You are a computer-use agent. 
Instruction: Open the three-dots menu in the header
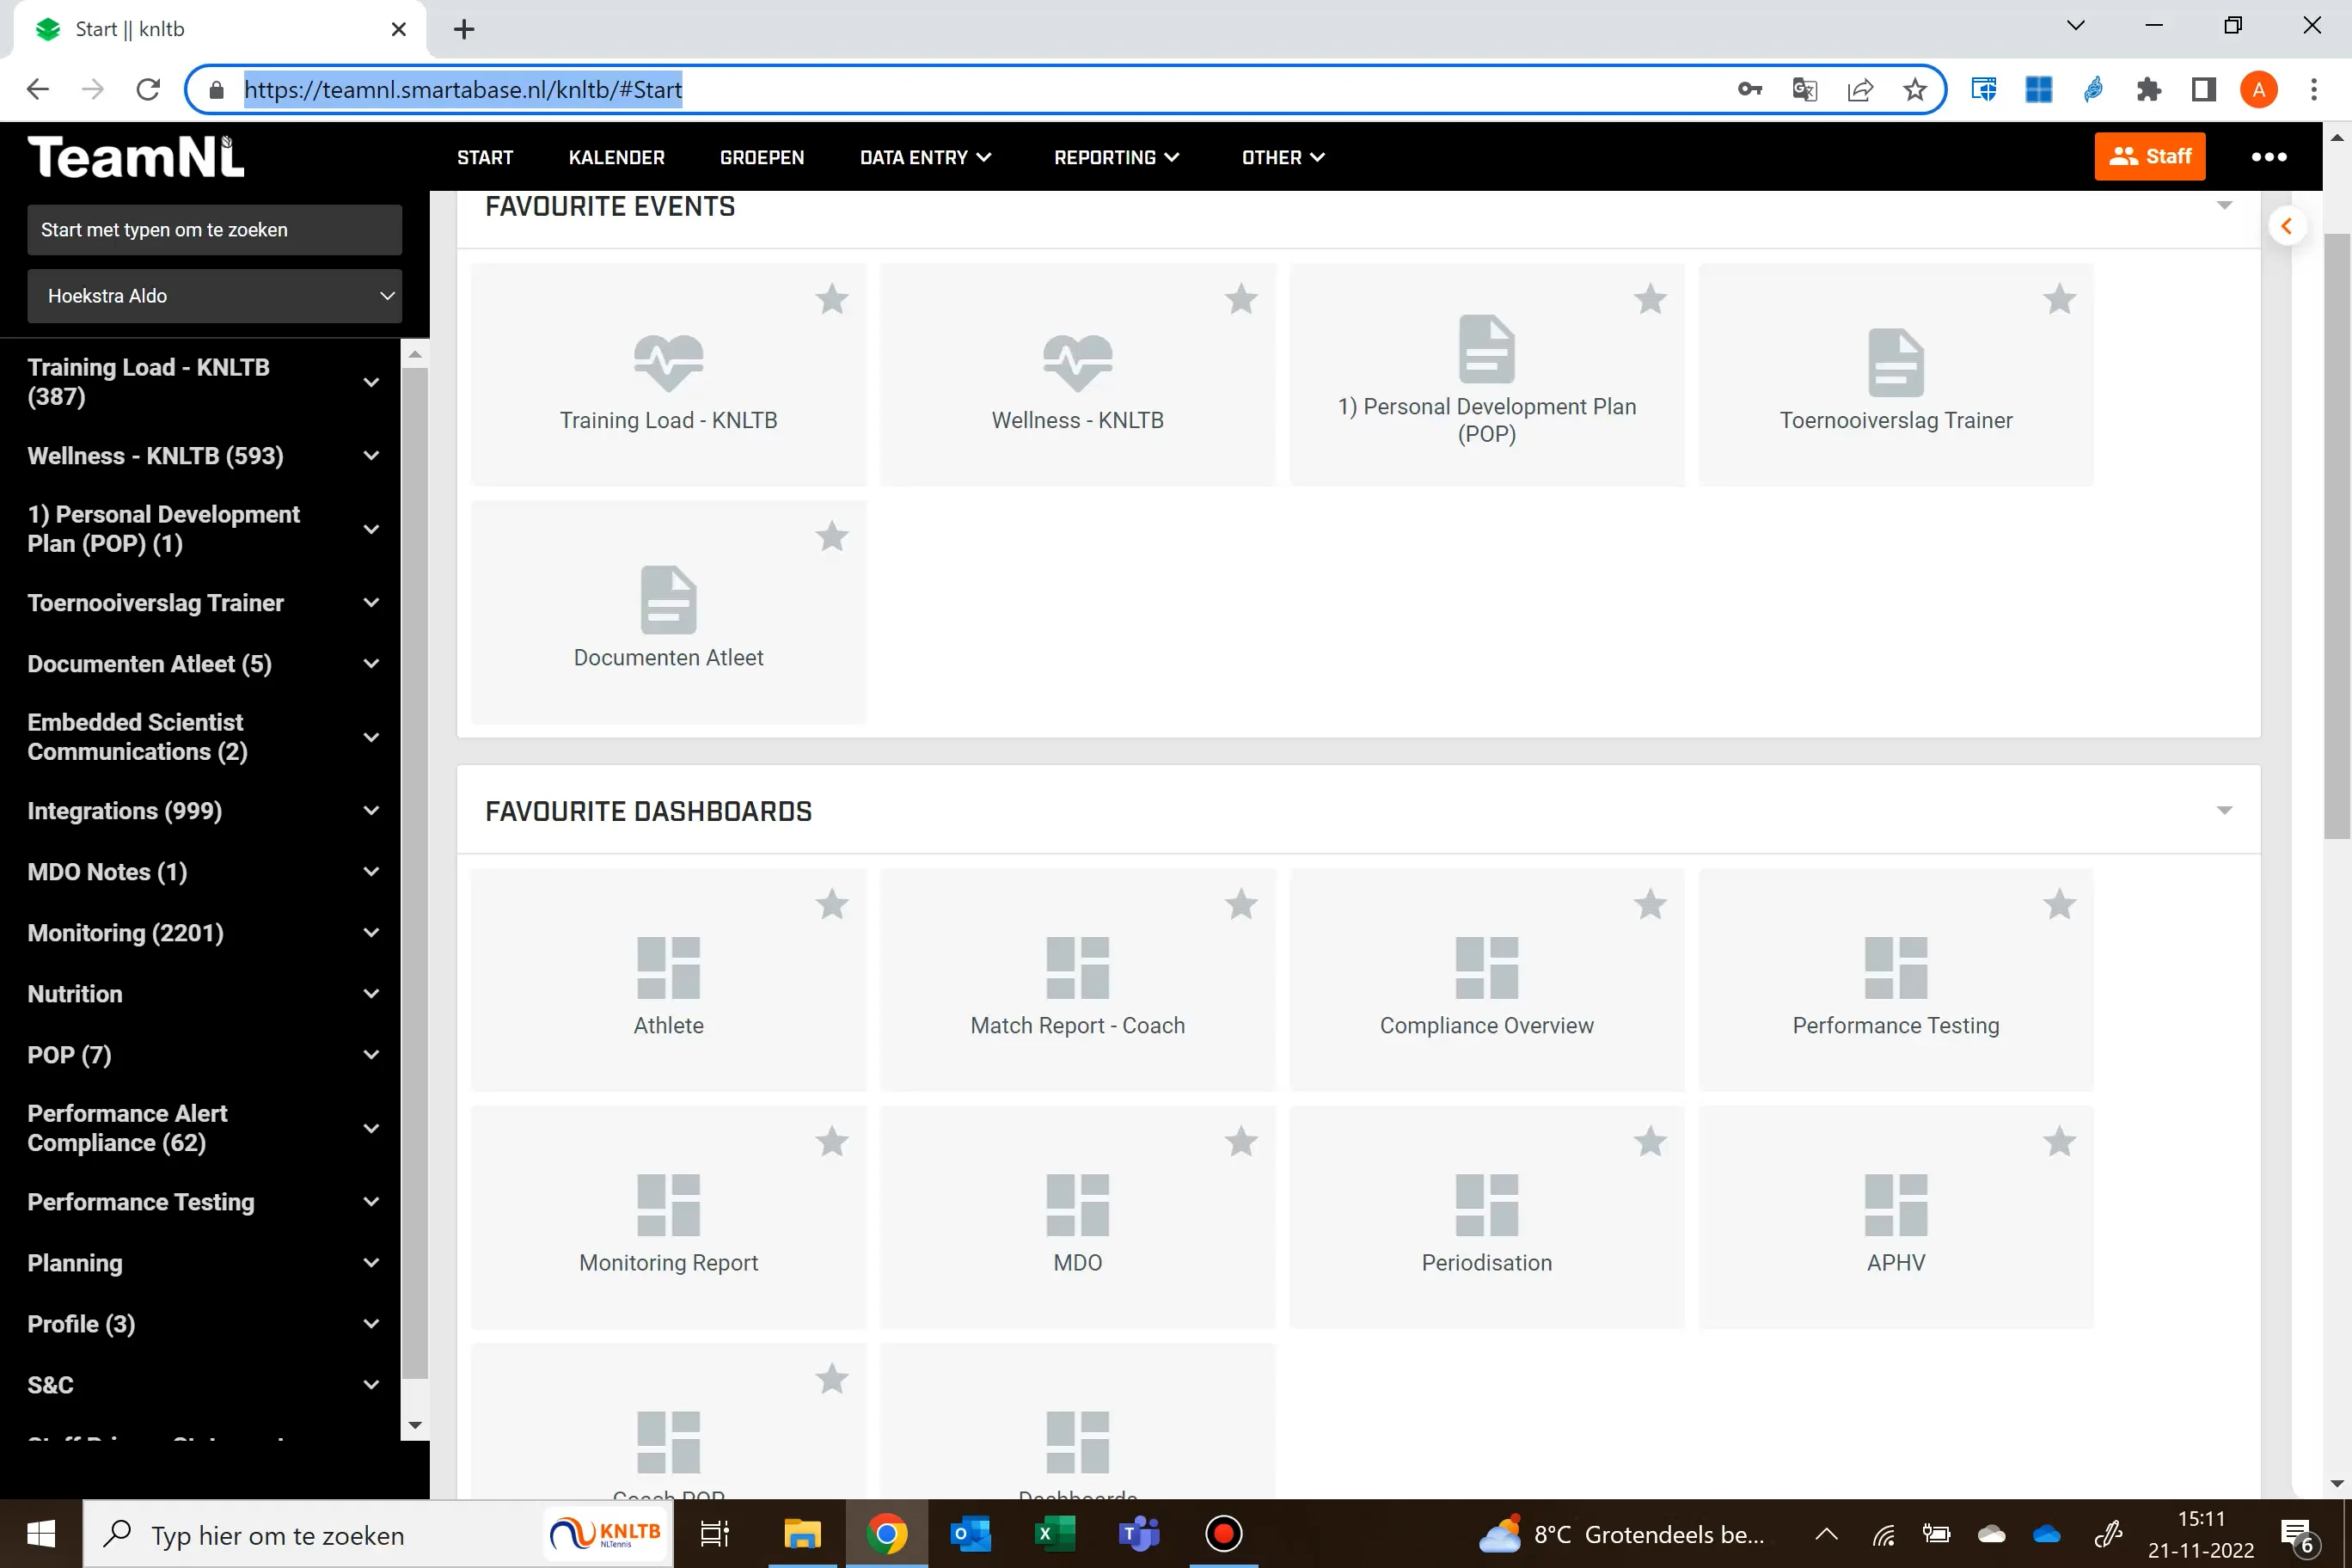coord(2268,157)
